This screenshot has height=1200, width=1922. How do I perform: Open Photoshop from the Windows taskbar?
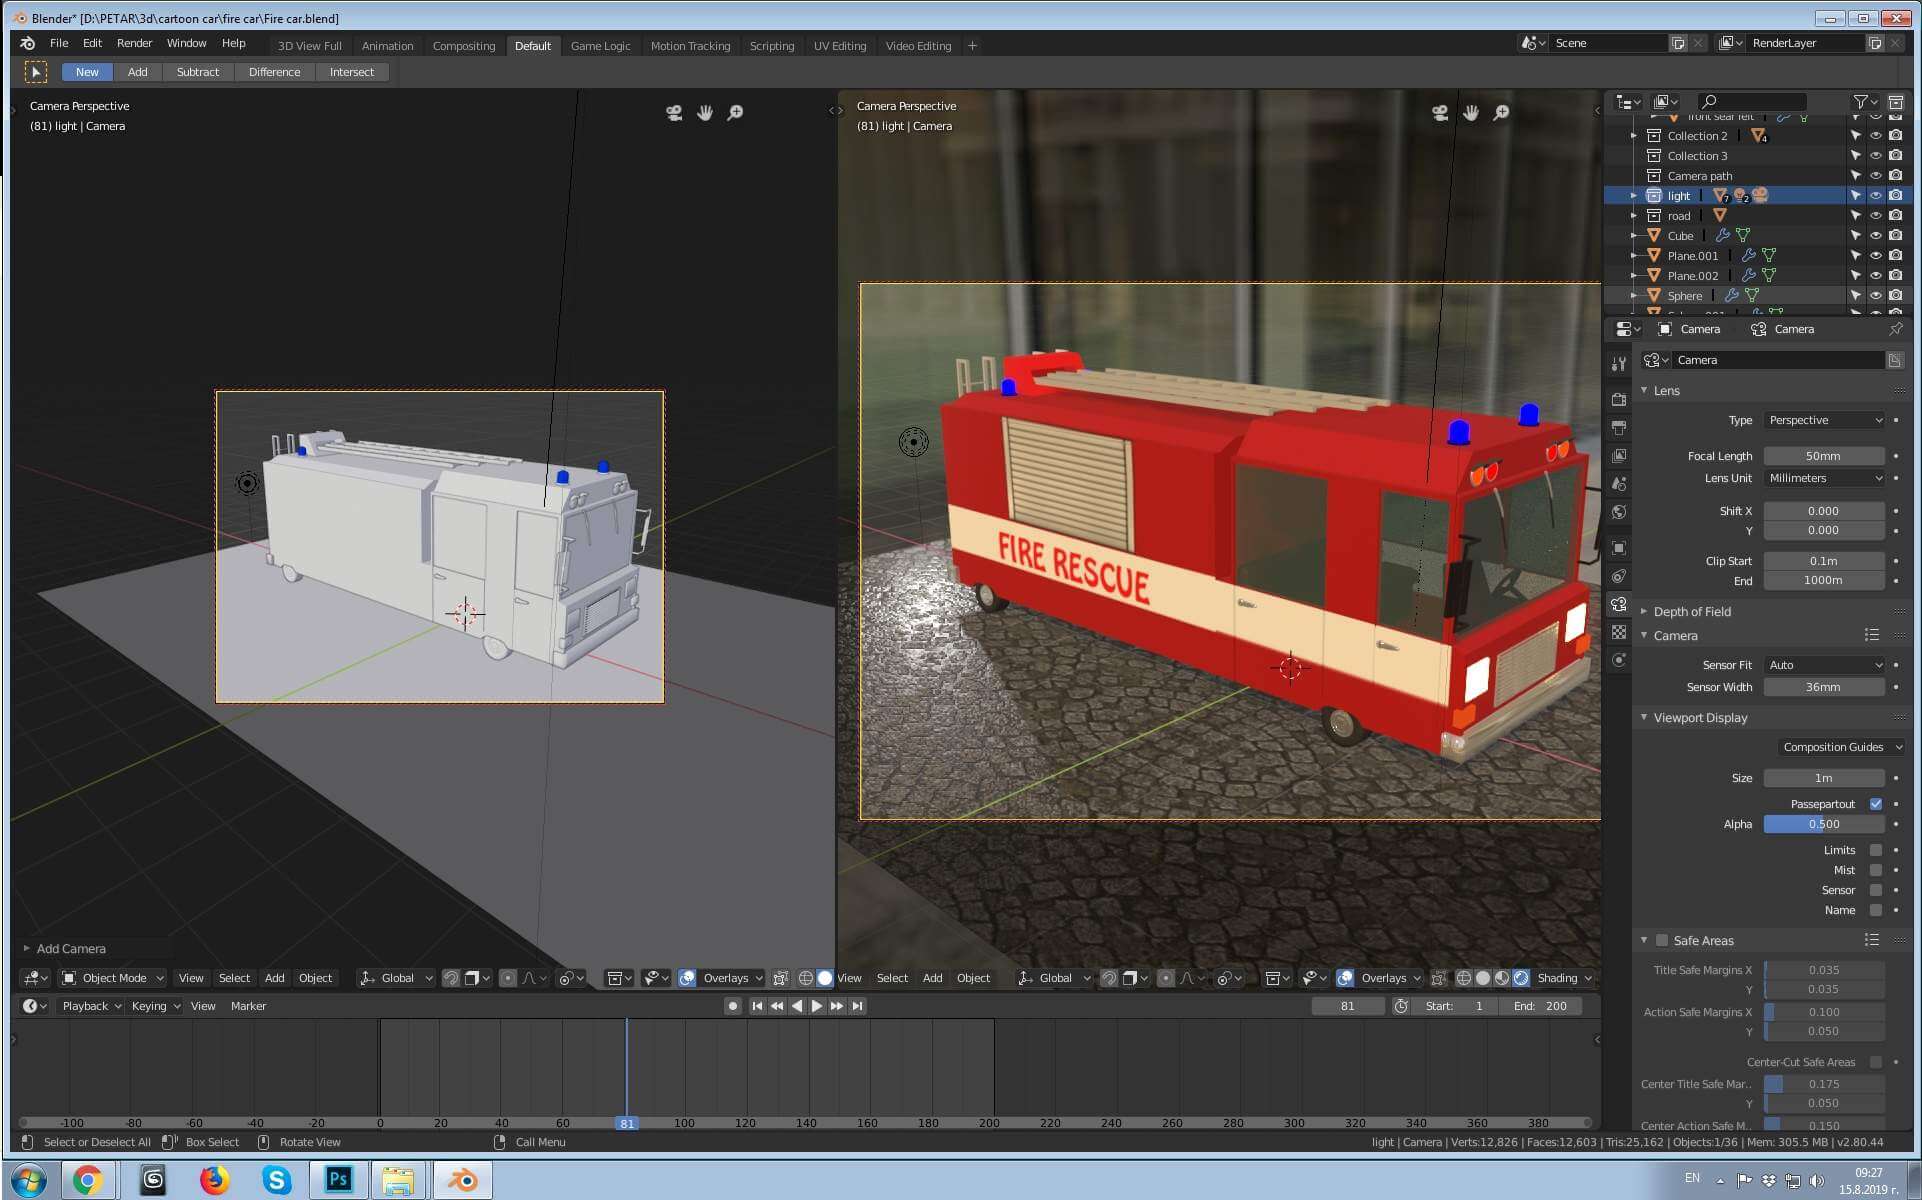pyautogui.click(x=338, y=1180)
